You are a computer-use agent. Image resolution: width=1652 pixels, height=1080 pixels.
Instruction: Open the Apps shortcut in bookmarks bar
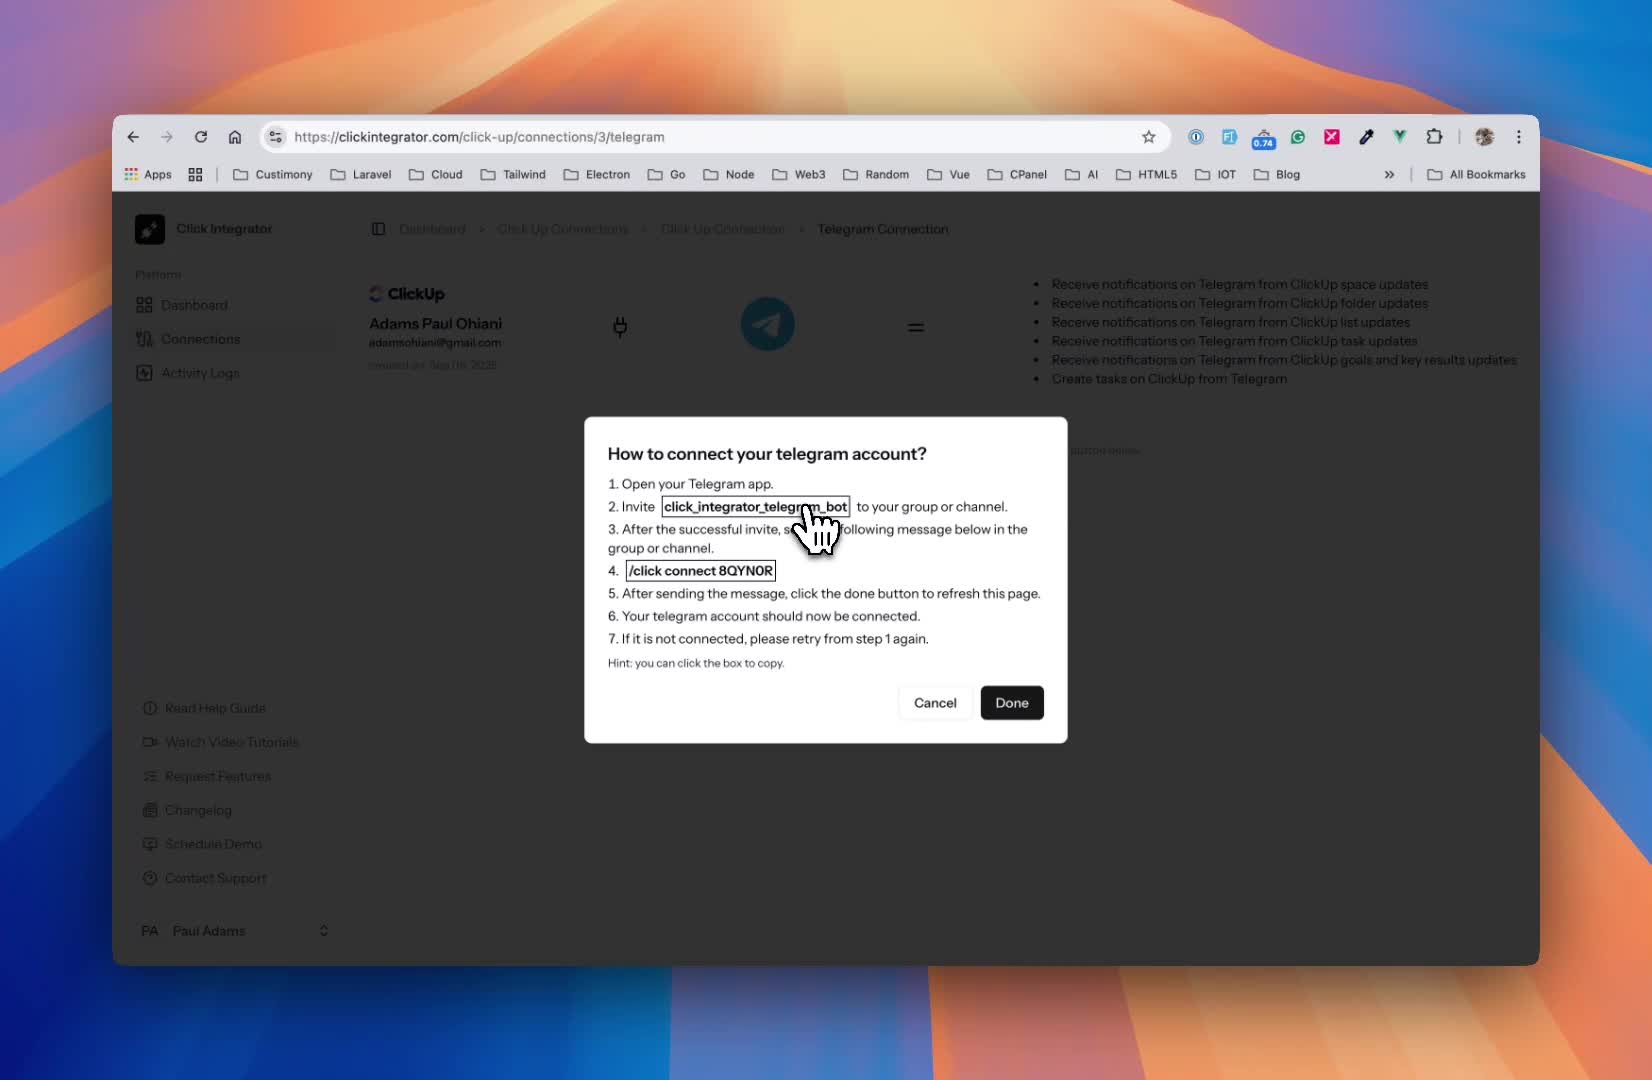point(148,174)
